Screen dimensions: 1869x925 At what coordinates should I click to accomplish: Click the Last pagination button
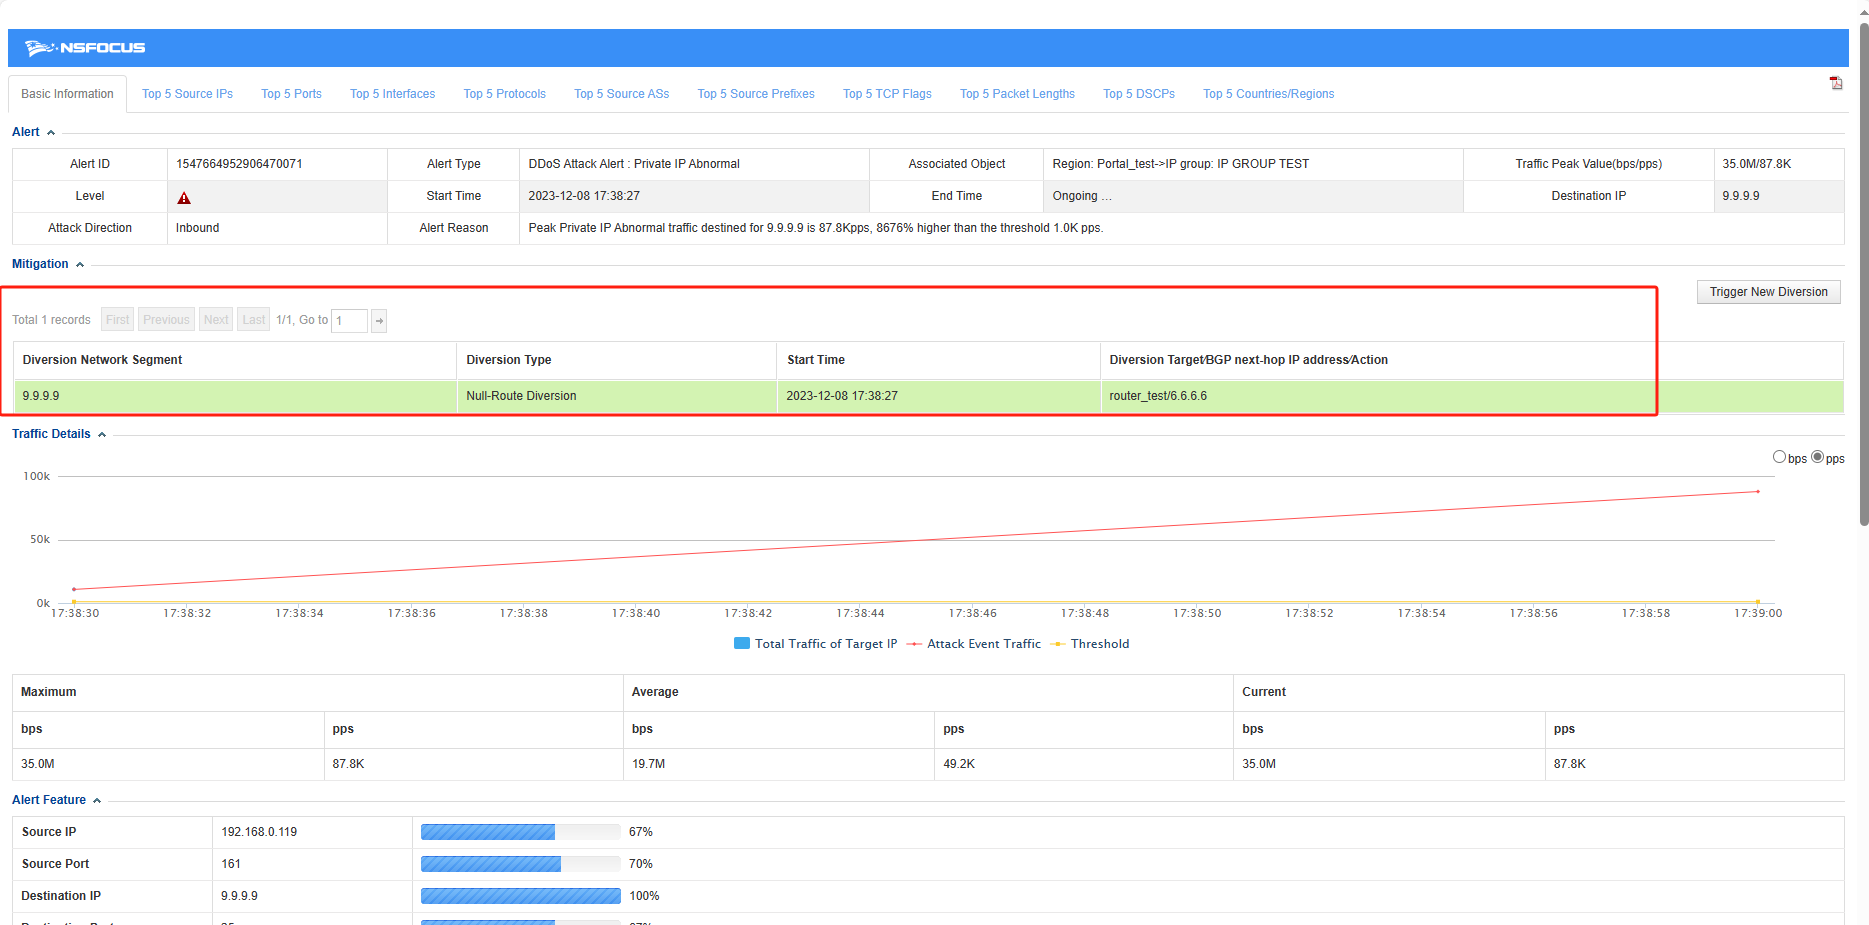[254, 320]
